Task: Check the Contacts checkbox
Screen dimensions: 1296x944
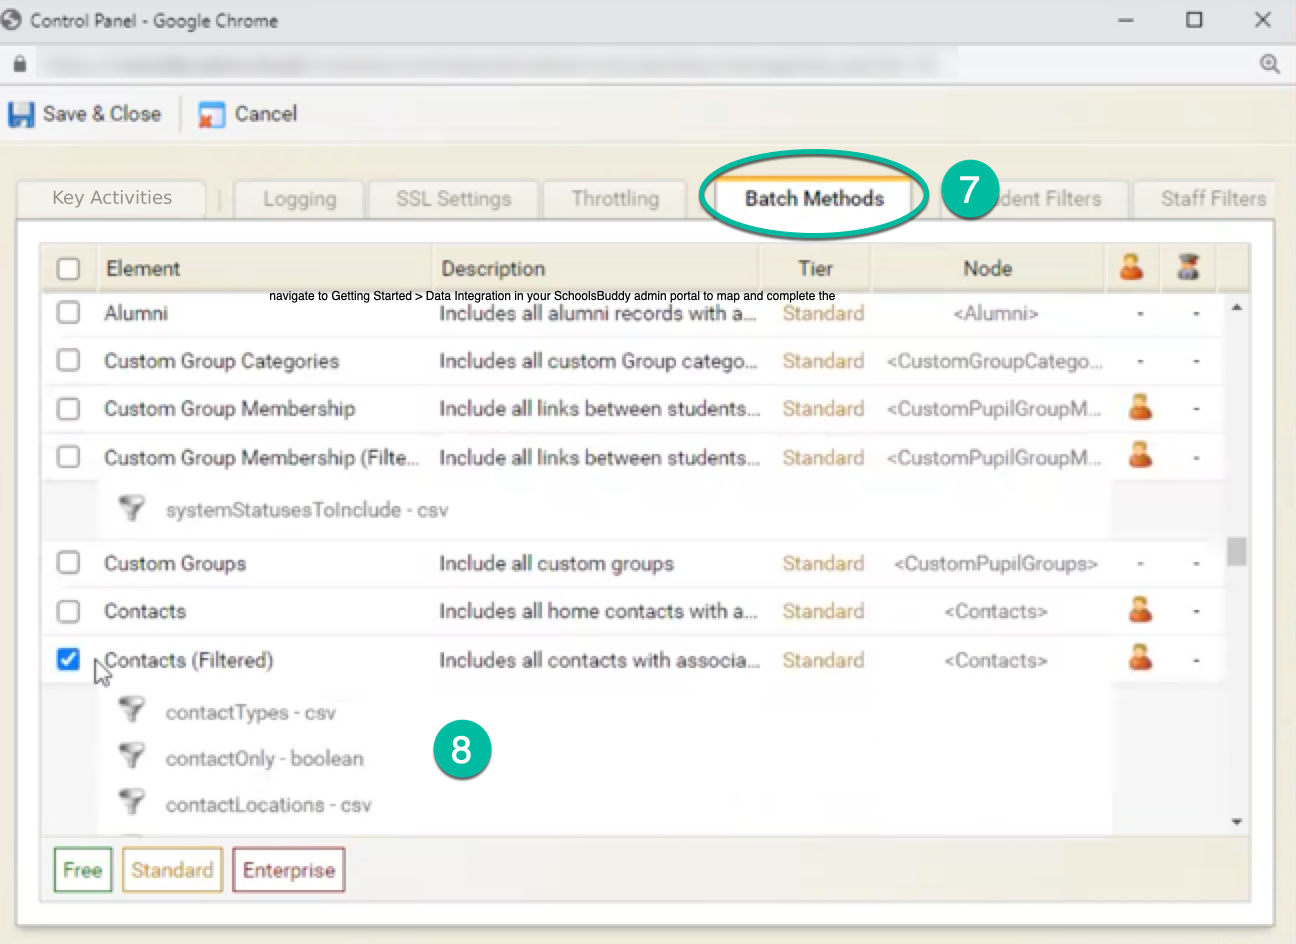Action: (x=68, y=610)
